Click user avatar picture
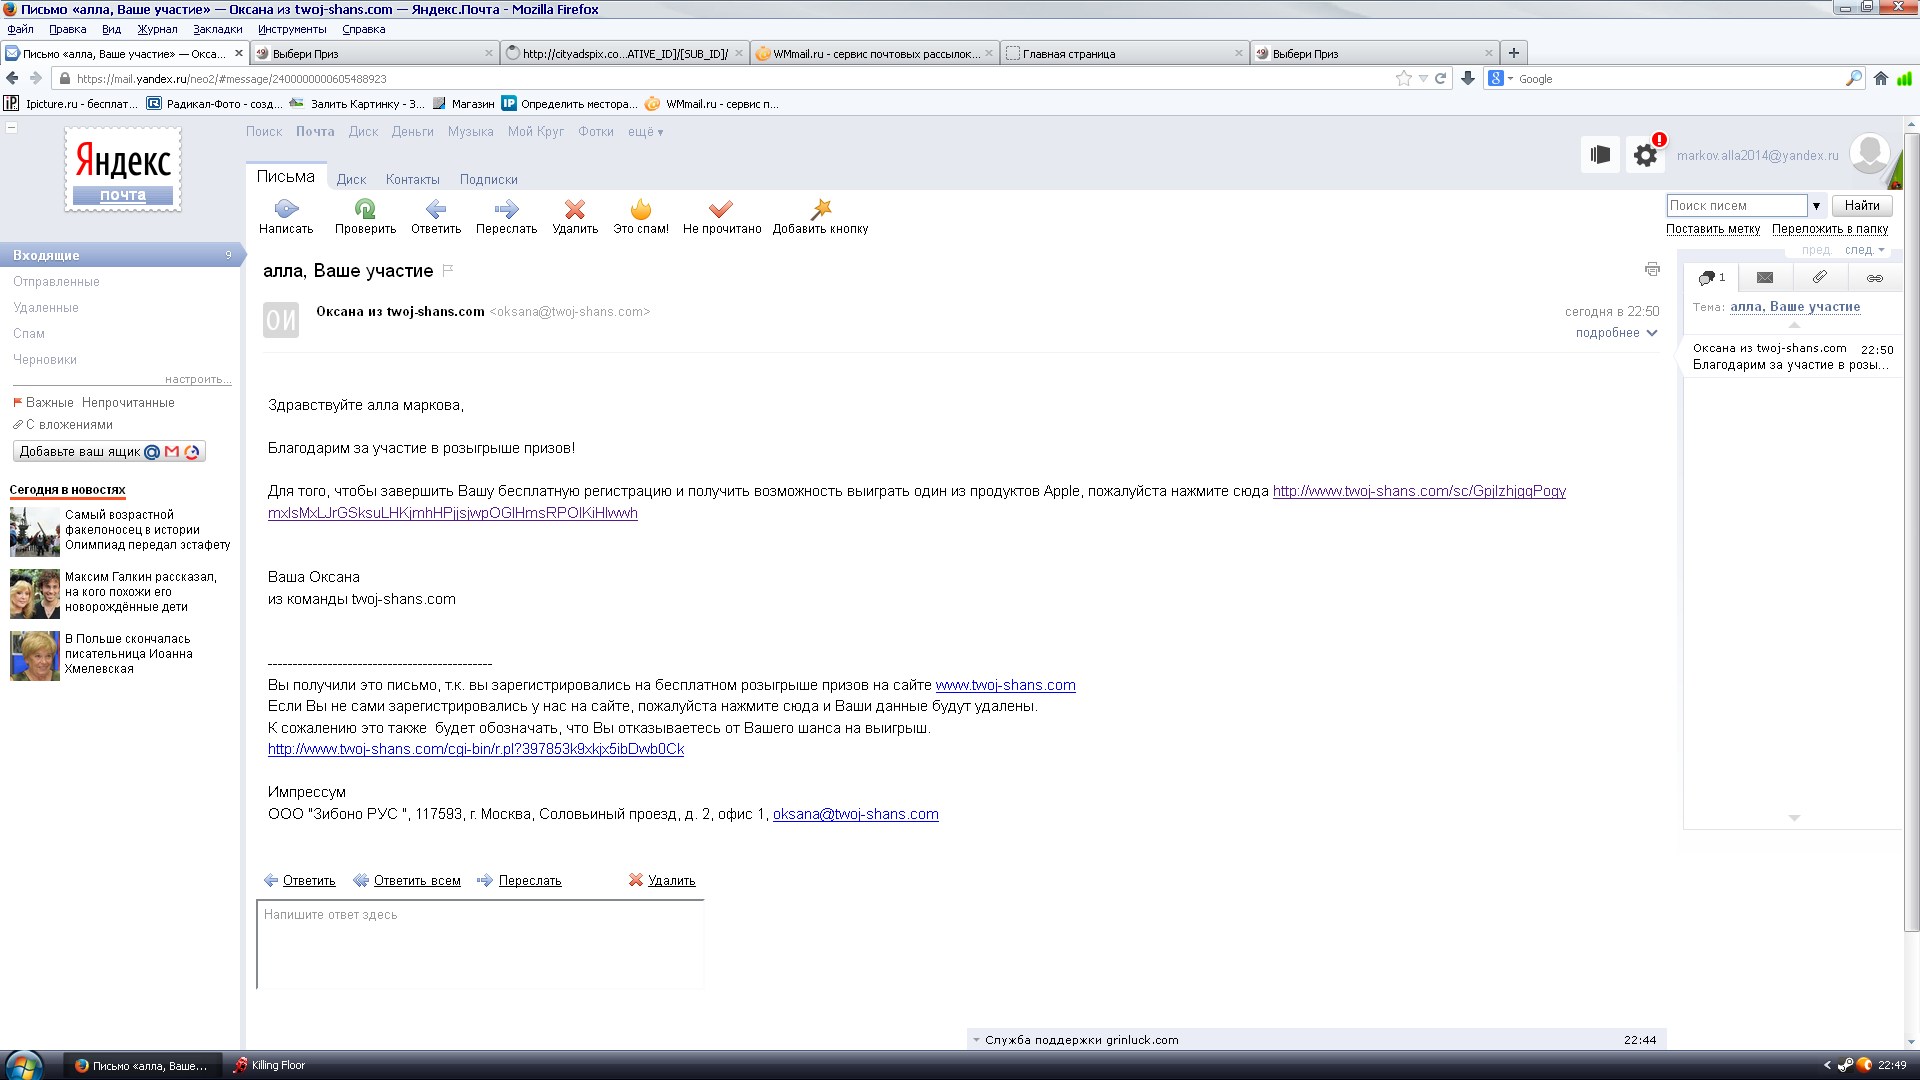1920x1080 pixels. coord(1869,154)
